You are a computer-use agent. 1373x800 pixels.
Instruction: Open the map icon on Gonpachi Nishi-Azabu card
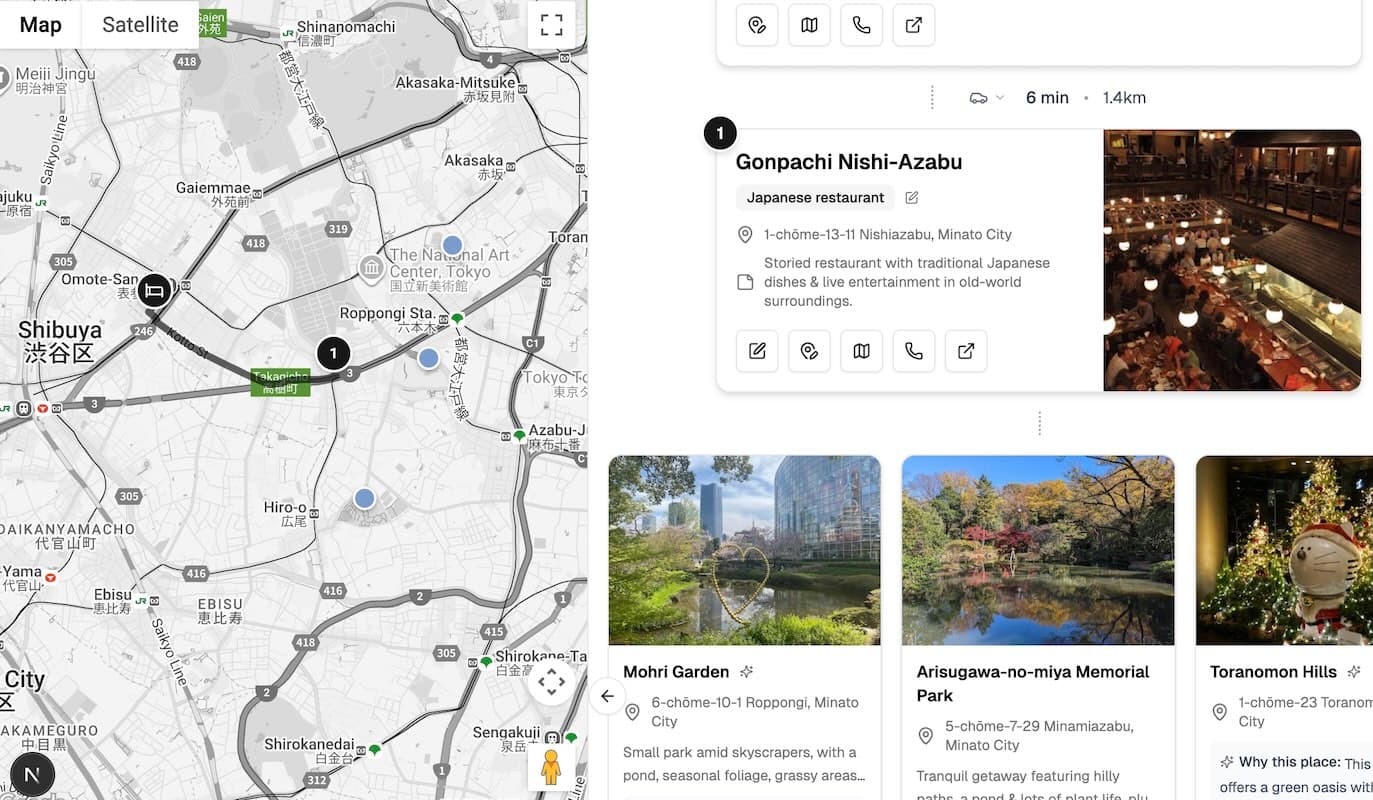pos(861,351)
